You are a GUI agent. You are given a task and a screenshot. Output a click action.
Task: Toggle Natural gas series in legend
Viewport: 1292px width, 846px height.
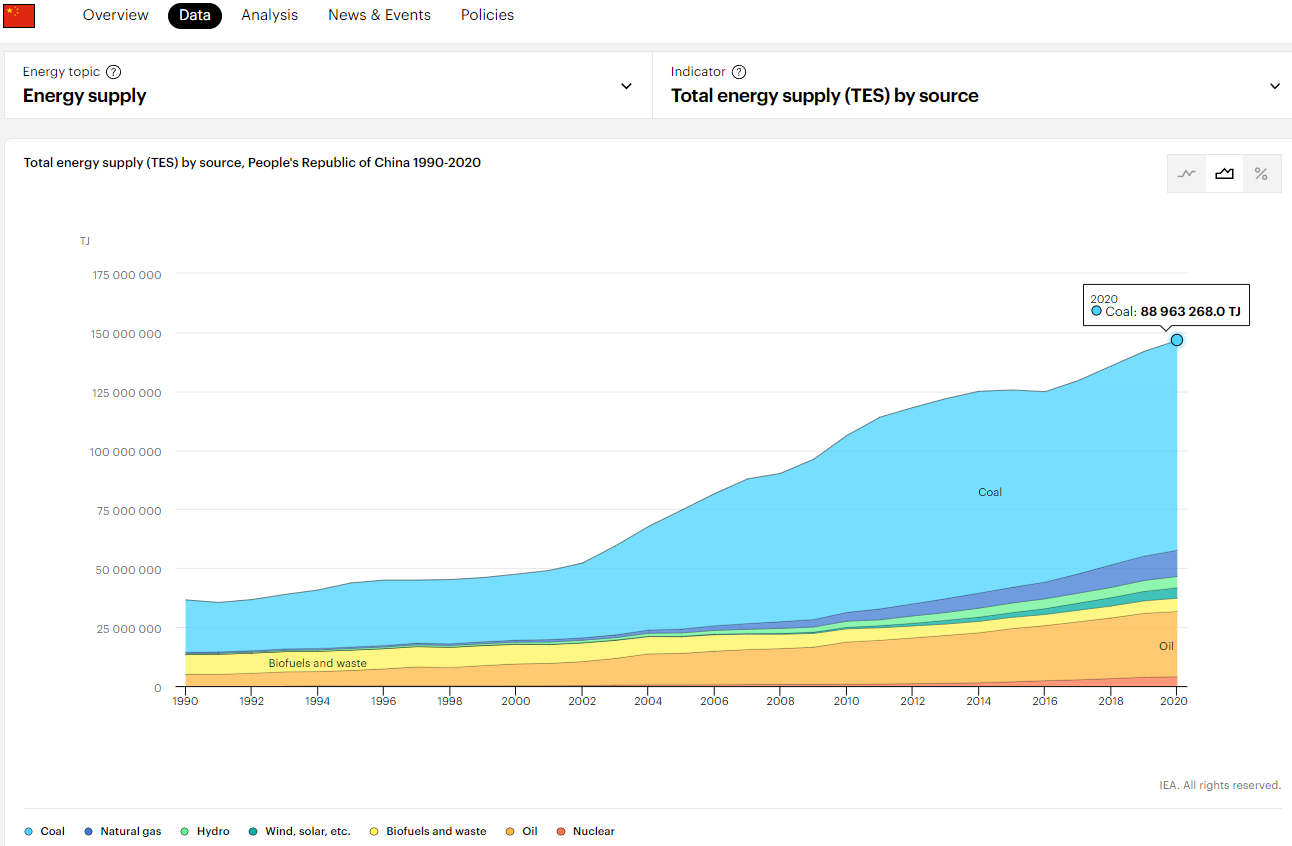122,831
